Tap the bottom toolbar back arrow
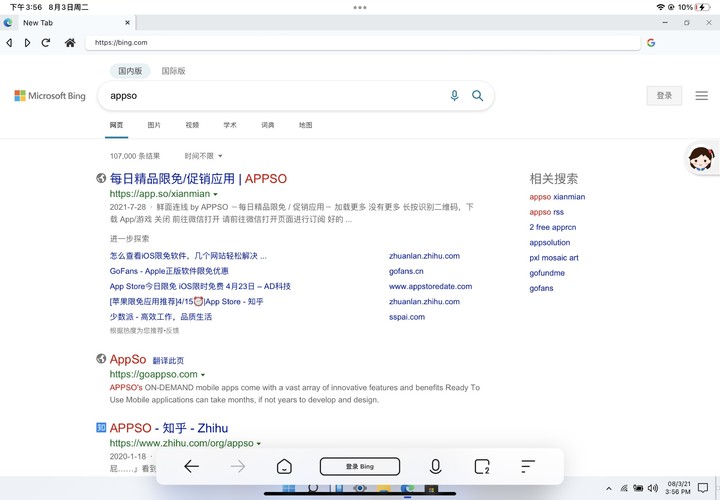Image resolution: width=720 pixels, height=500 pixels. tap(191, 466)
